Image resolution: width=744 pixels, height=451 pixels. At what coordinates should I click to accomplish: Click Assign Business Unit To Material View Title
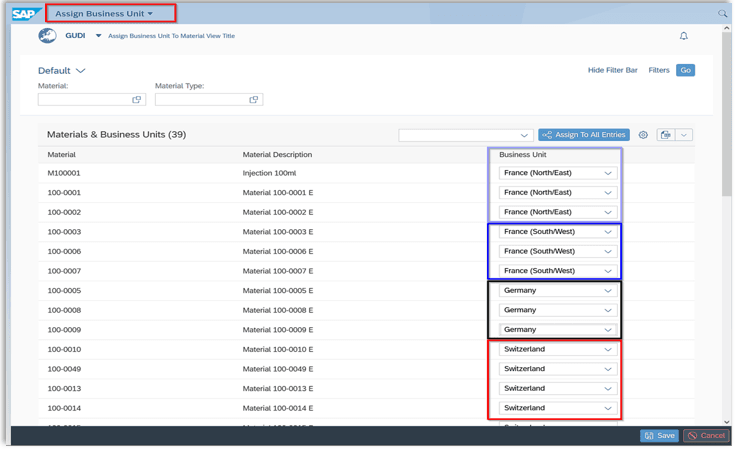(x=173, y=36)
